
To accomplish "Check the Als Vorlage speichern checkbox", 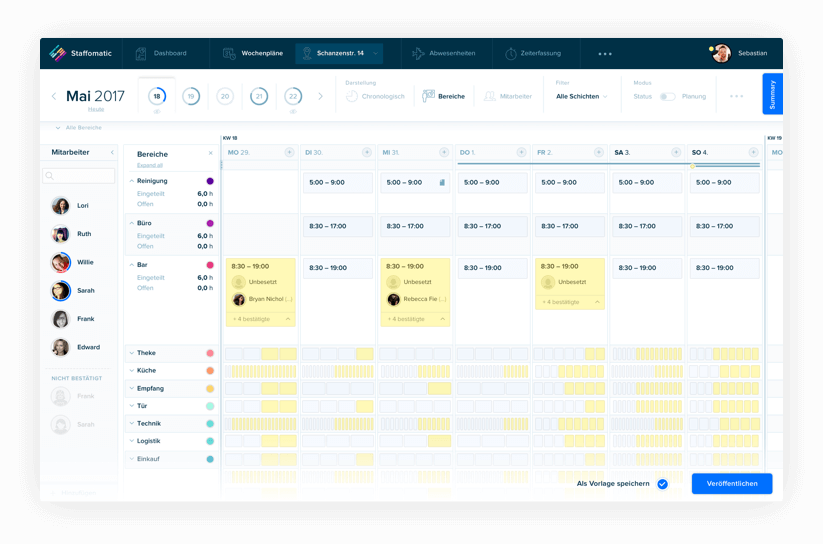I will [x=662, y=484].
